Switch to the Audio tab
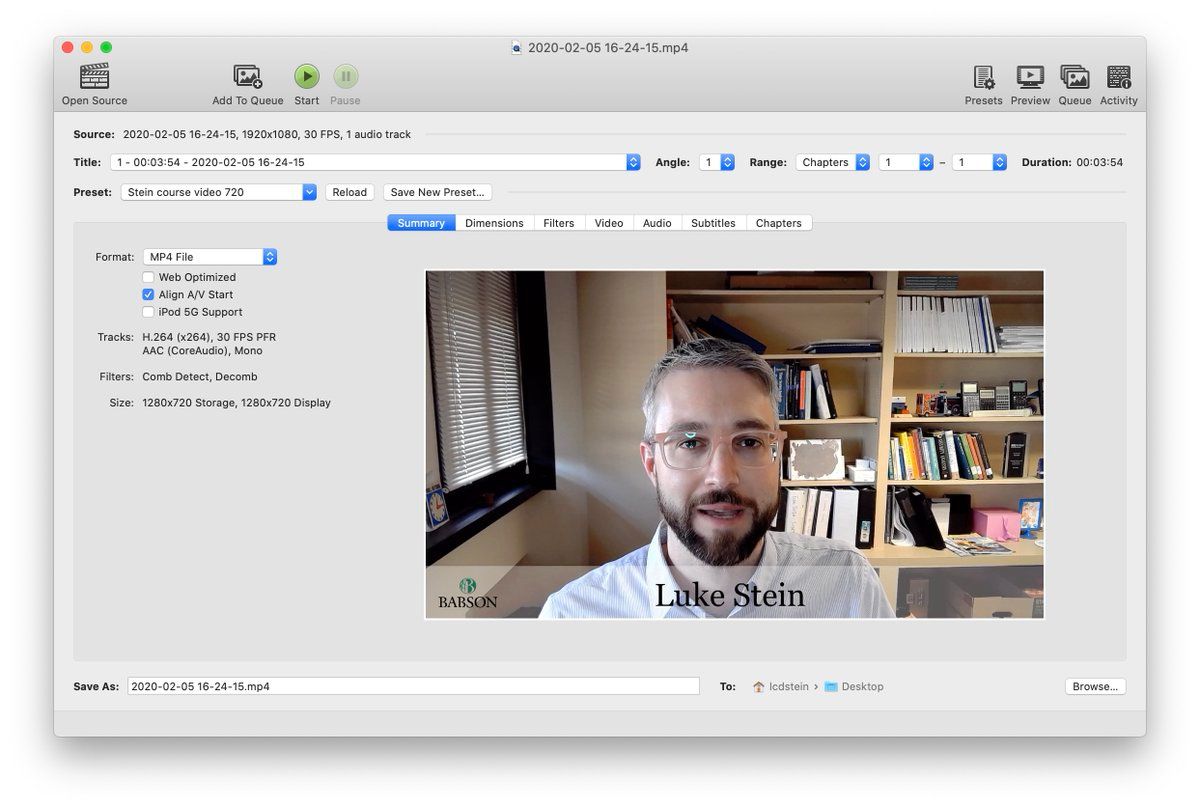The height and width of the screenshot is (808, 1200). pyautogui.click(x=657, y=223)
